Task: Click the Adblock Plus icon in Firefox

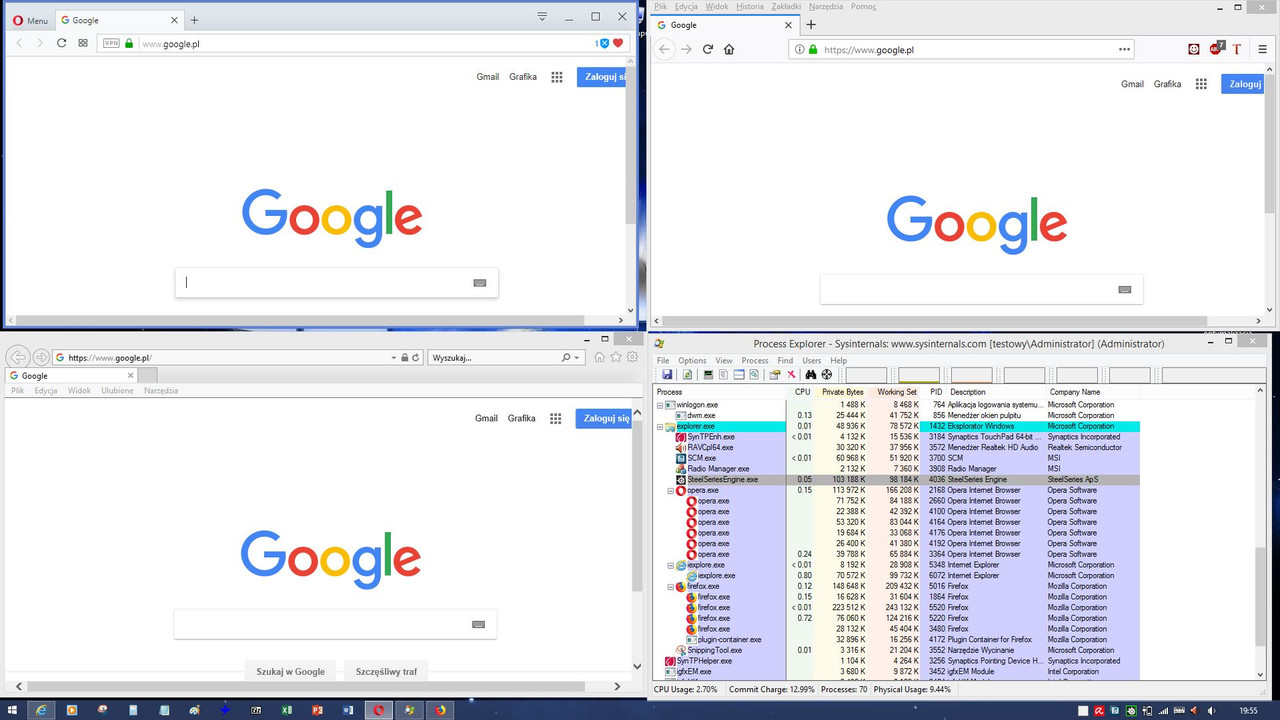Action: pos(1216,48)
